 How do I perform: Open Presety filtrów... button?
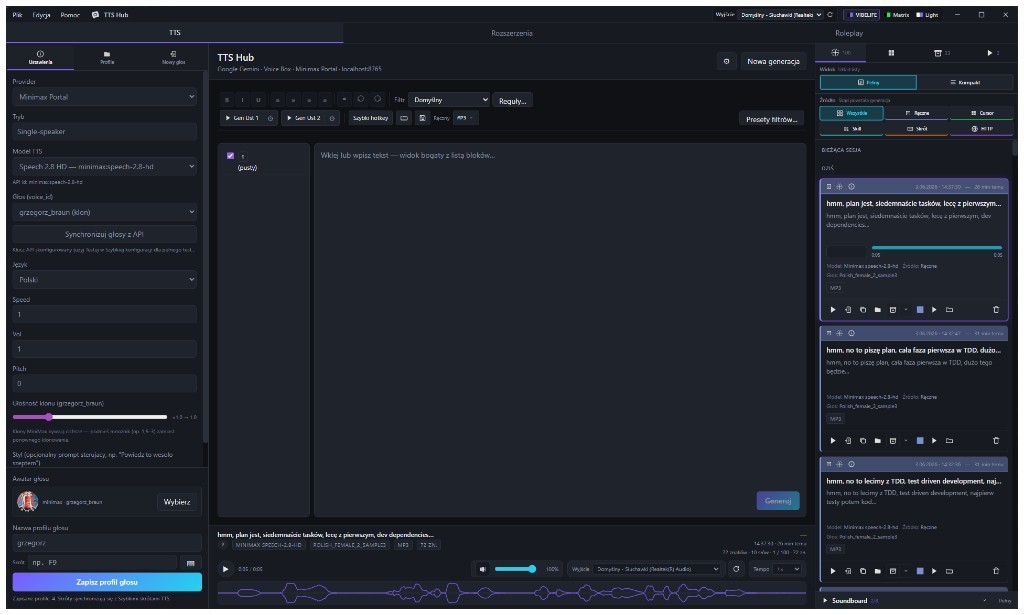771,119
